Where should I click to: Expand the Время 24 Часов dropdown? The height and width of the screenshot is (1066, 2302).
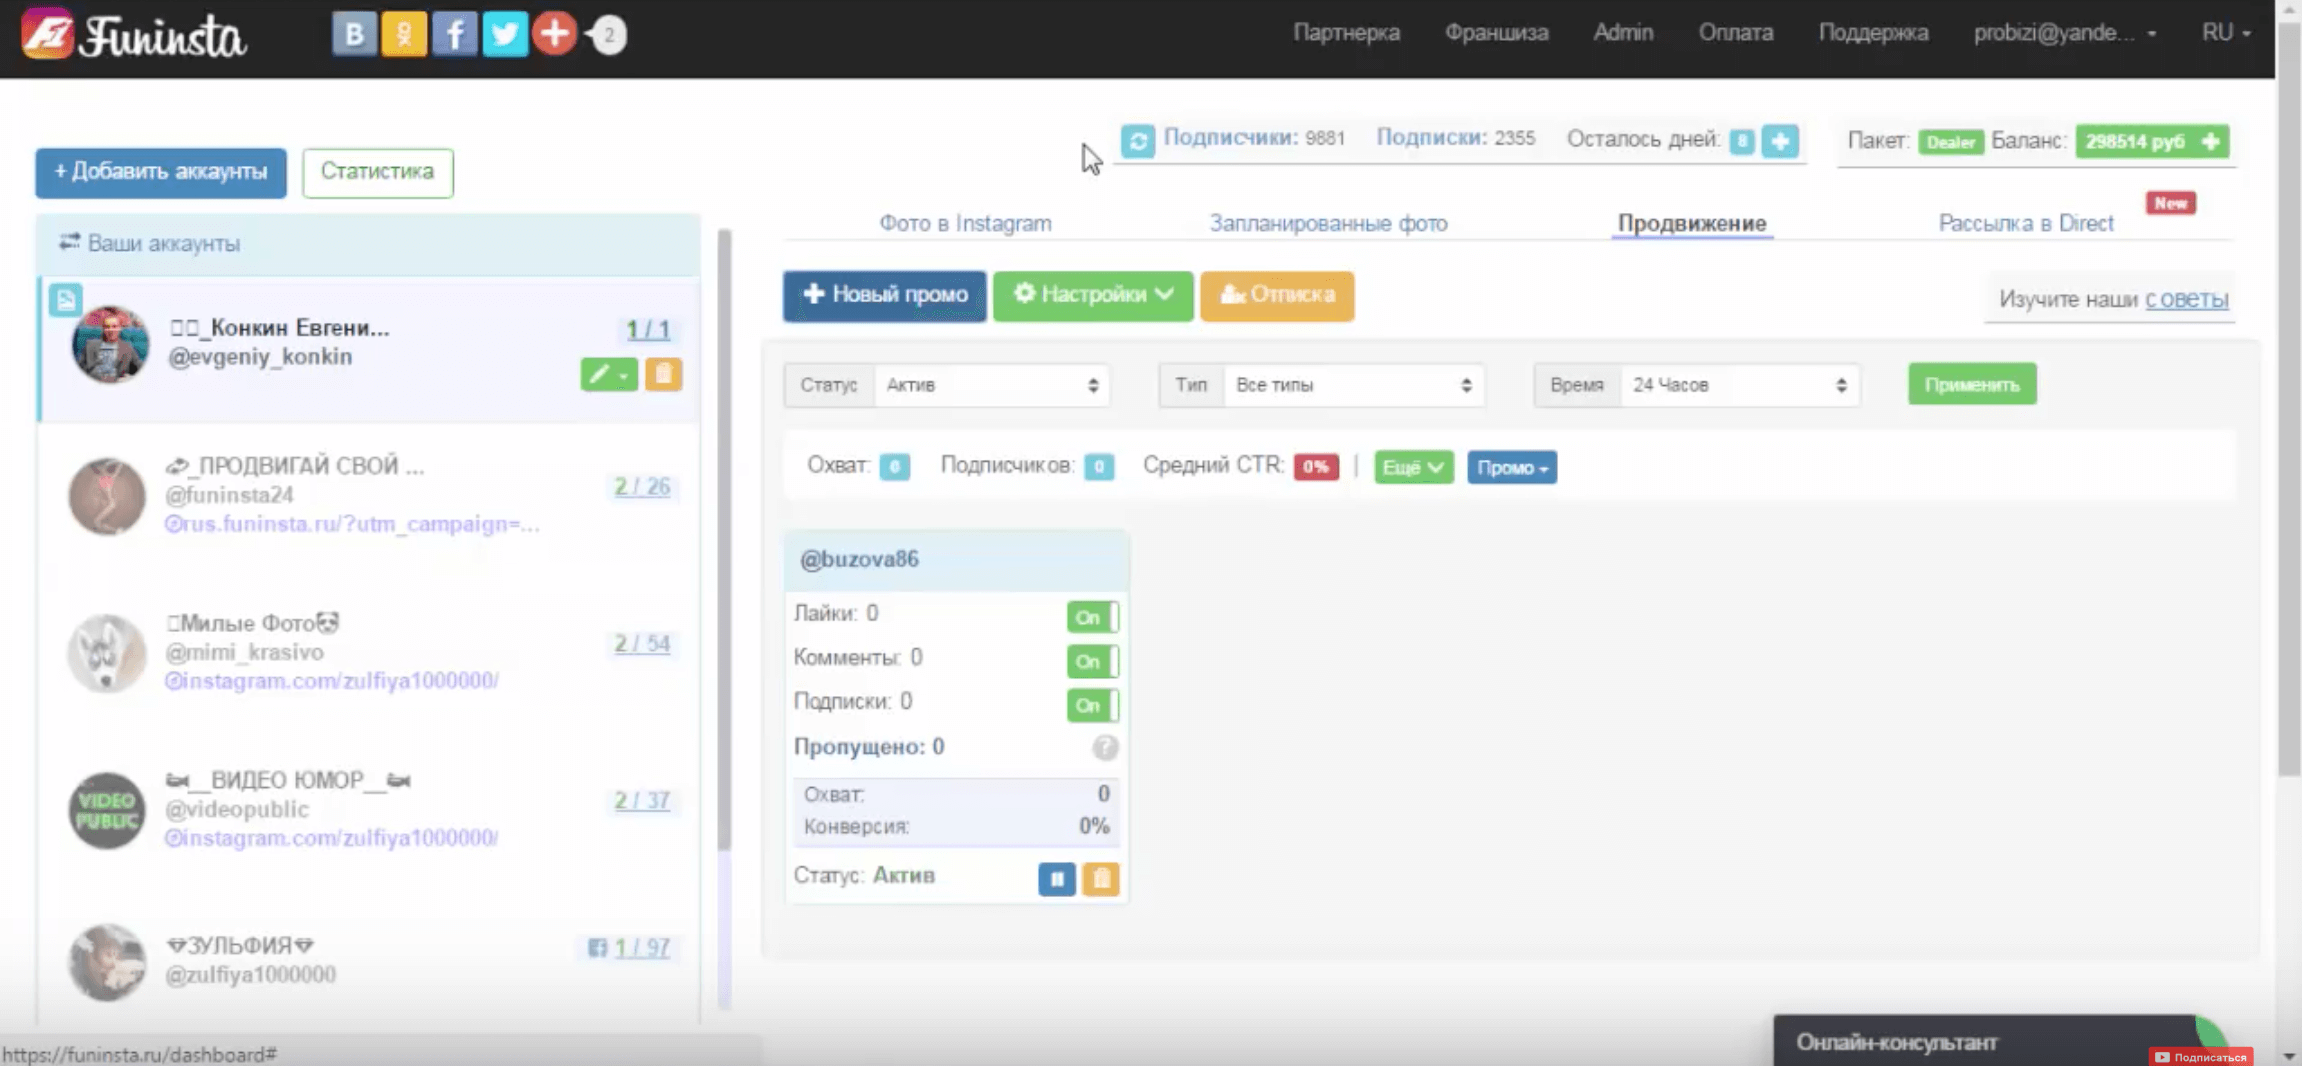click(x=1738, y=385)
